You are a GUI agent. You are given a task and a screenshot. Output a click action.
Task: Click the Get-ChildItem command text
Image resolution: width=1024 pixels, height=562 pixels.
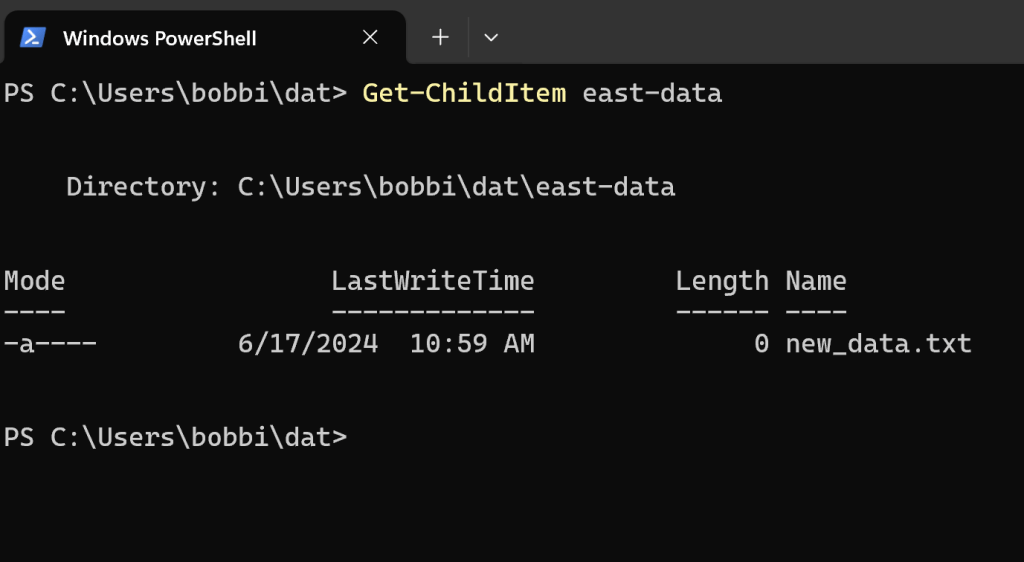coord(464,94)
